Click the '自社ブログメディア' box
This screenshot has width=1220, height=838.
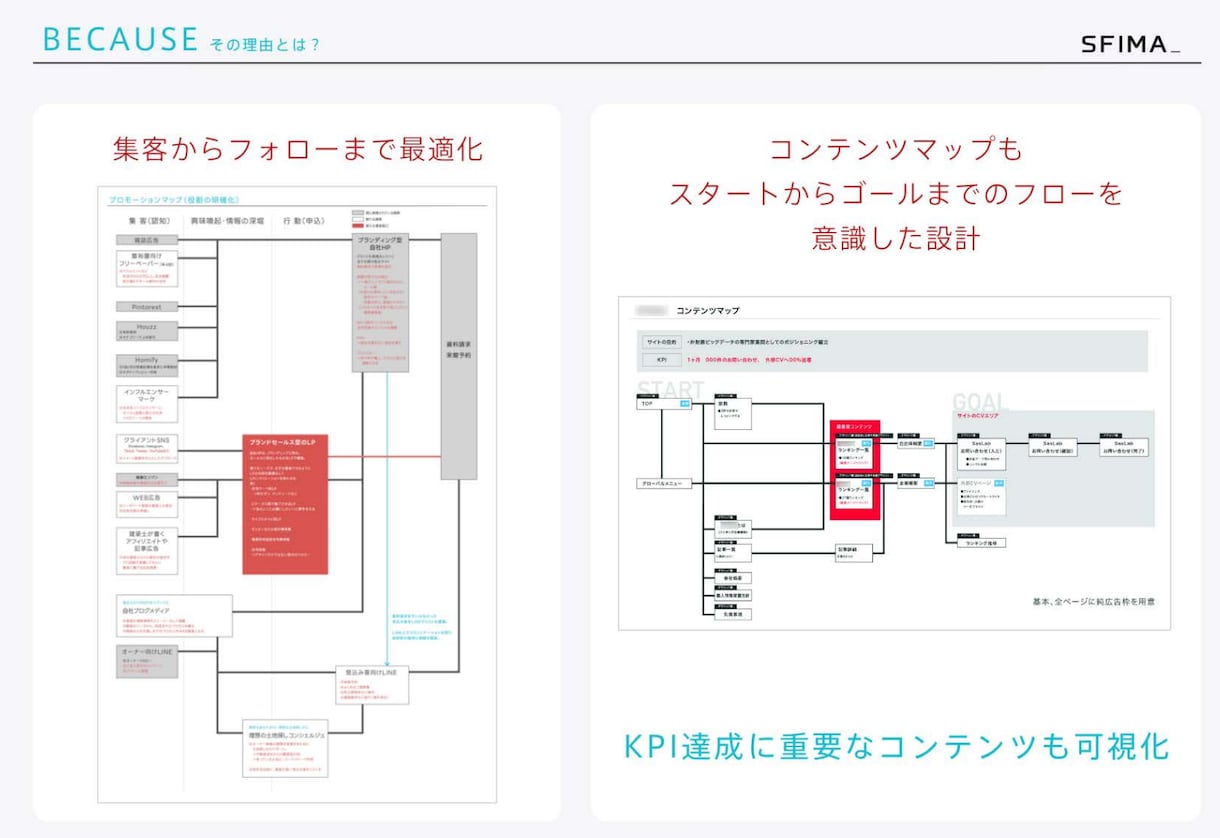click(174, 616)
